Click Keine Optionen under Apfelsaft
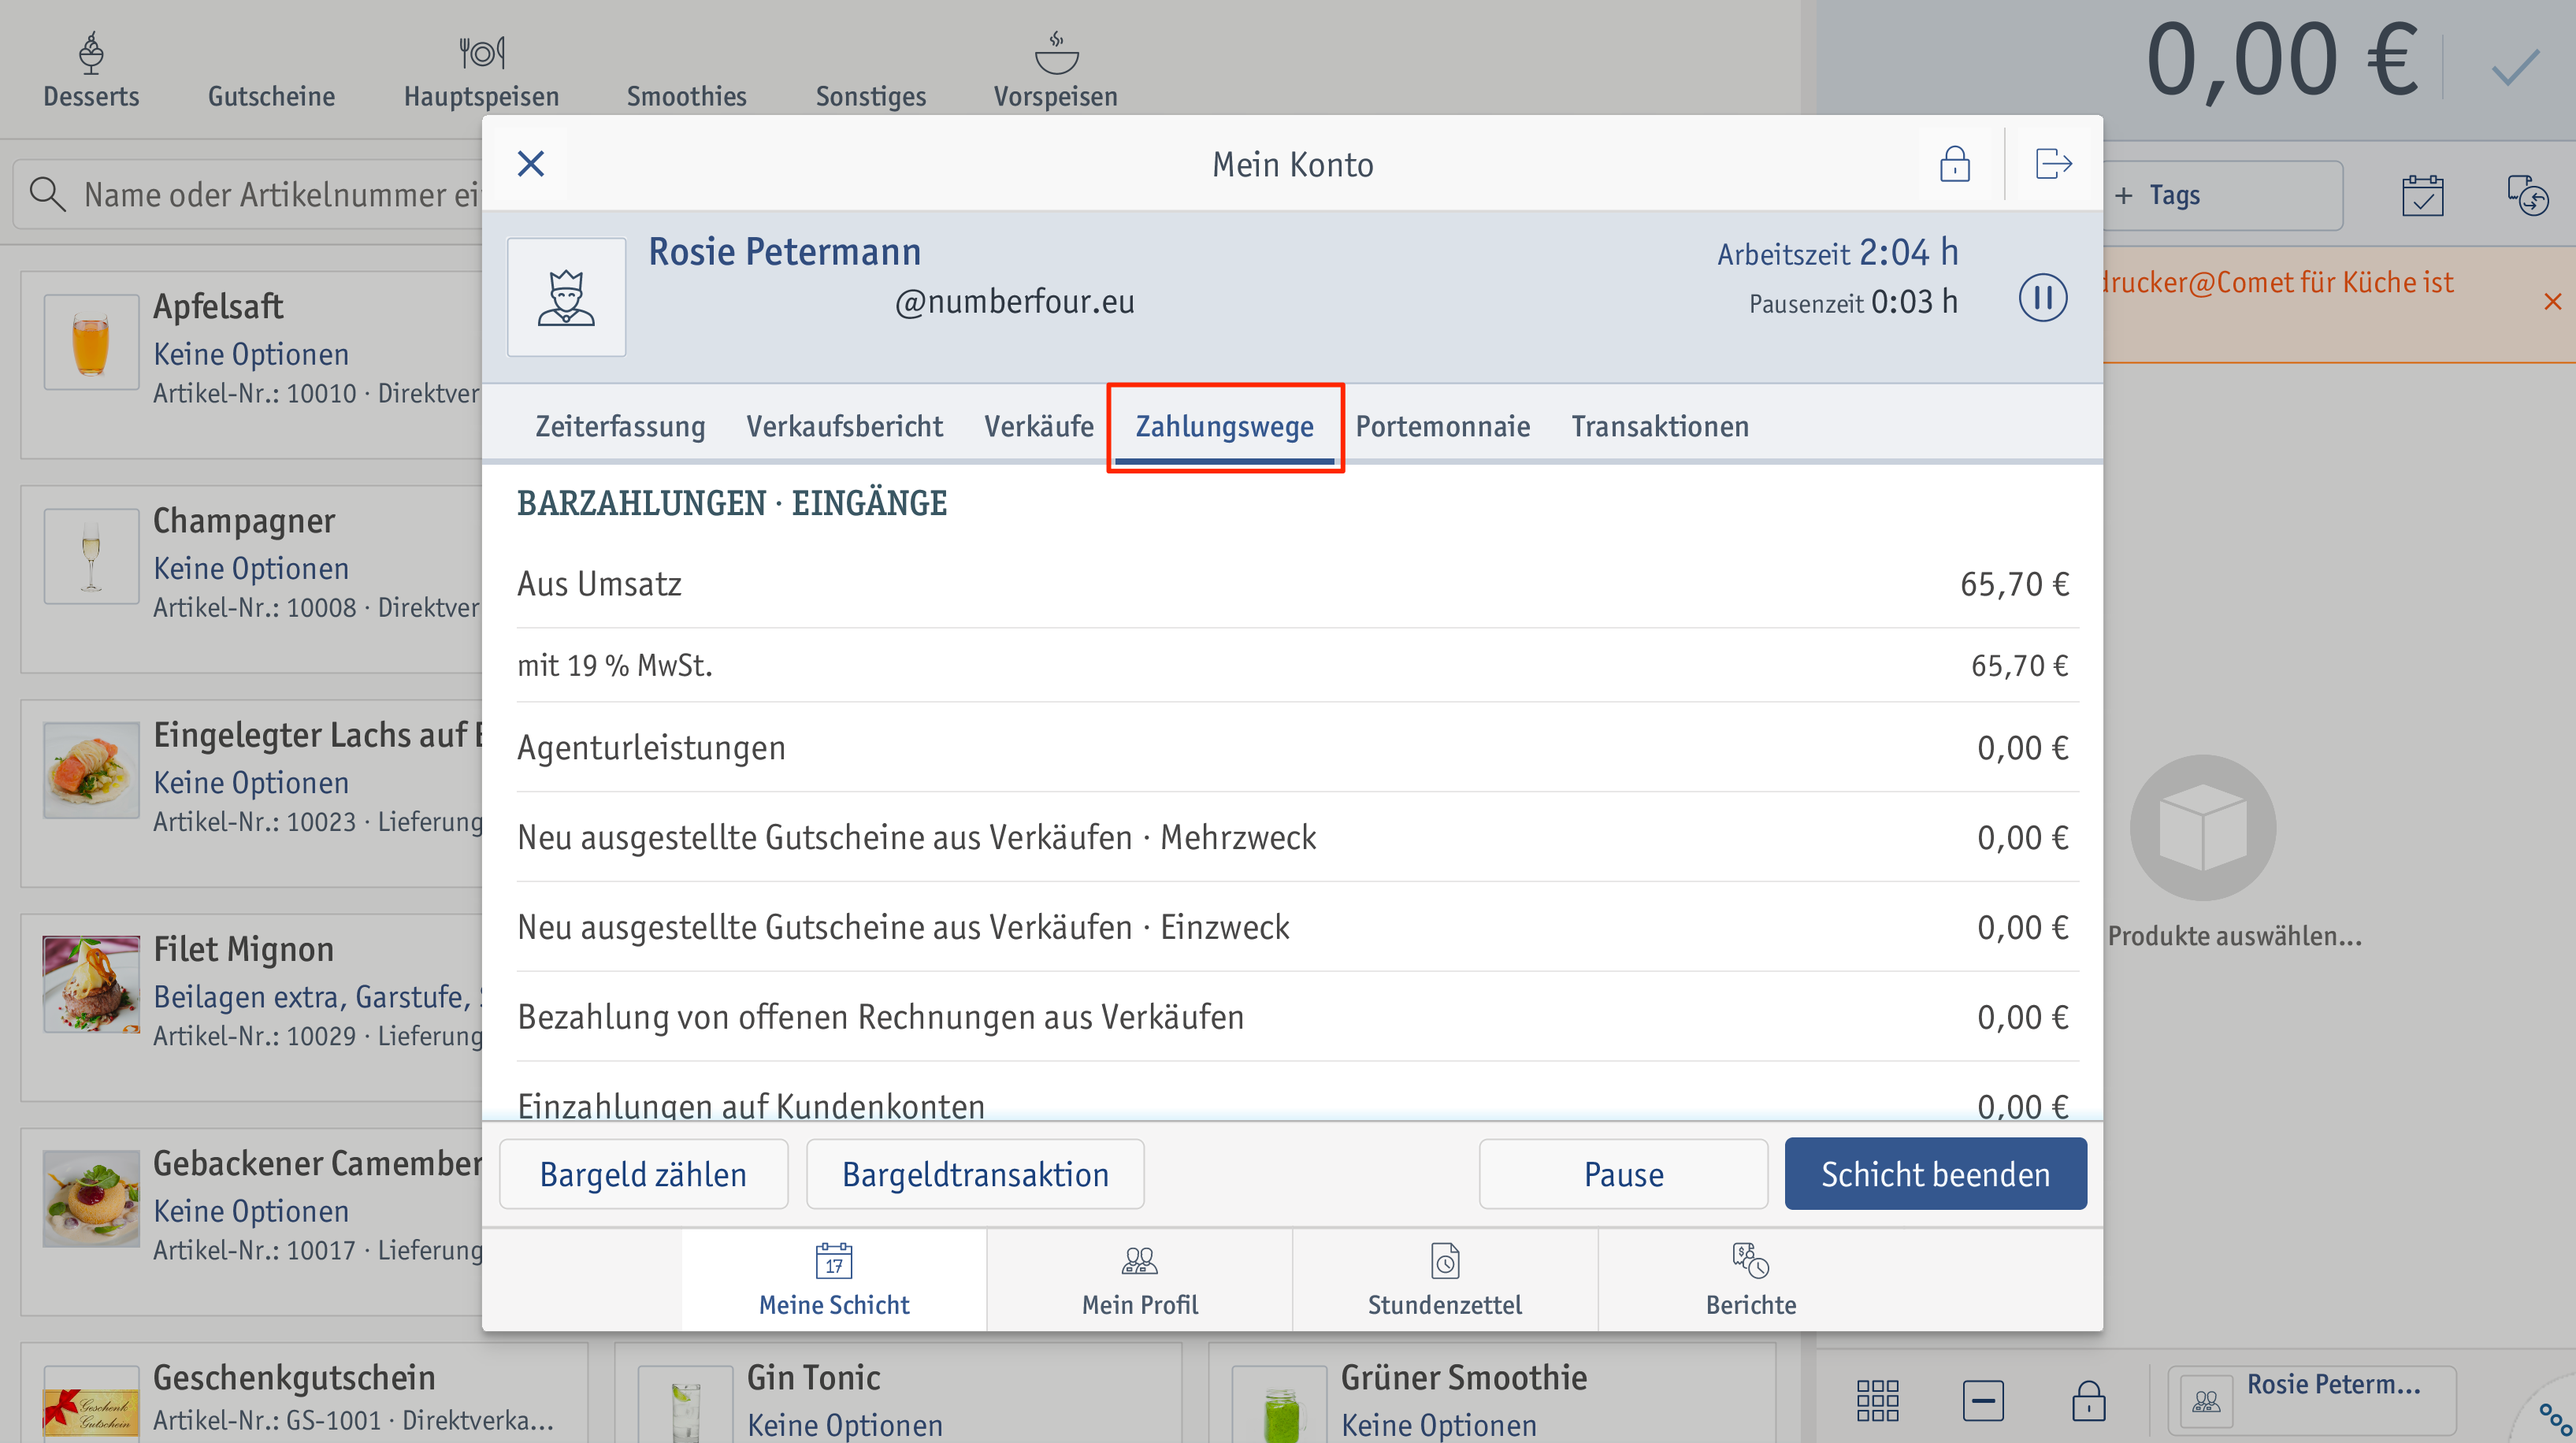Screen dimensions: 2576x1443 pyautogui.click(x=251, y=354)
